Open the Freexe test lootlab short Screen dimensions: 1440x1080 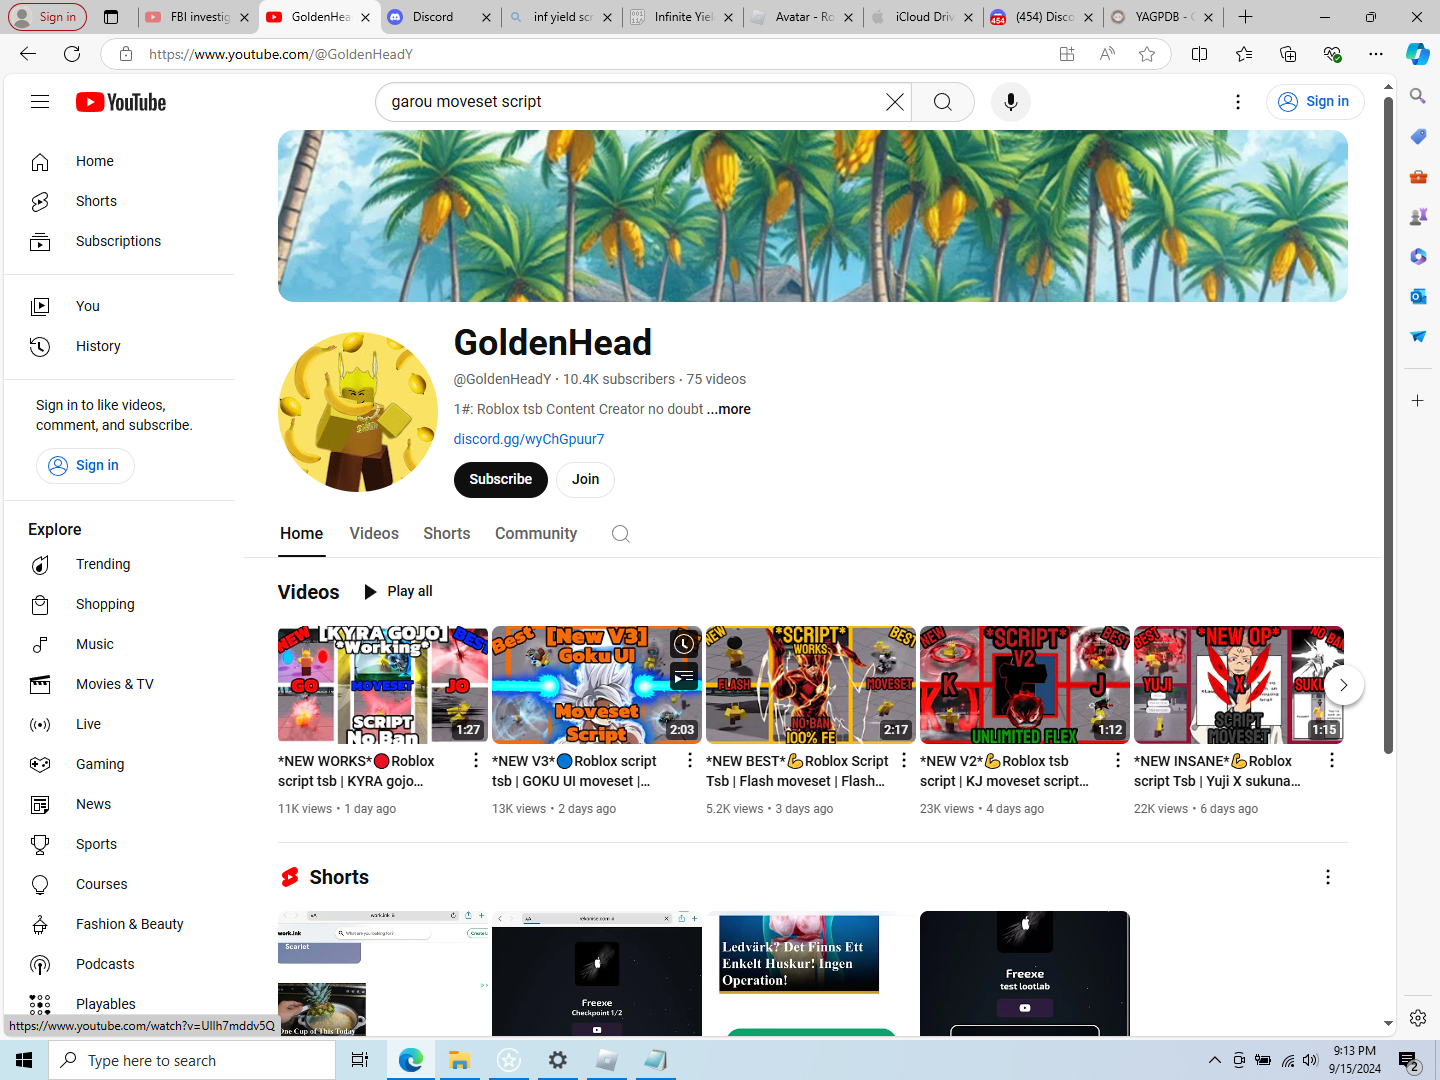(1025, 973)
